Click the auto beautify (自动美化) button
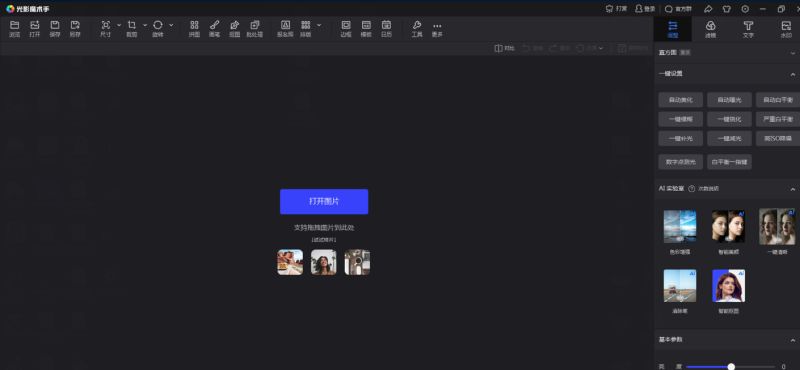This screenshot has width=800, height=370. (681, 100)
